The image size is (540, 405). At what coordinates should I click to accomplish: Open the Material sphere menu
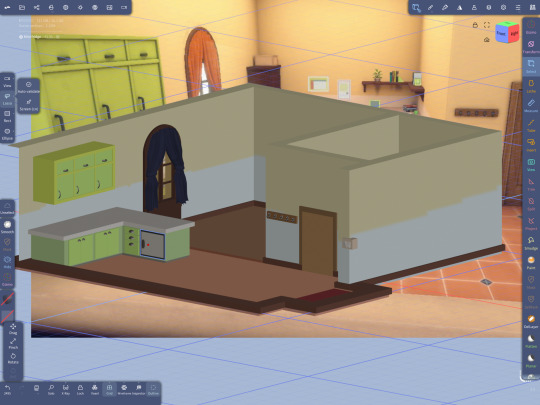(65, 7)
